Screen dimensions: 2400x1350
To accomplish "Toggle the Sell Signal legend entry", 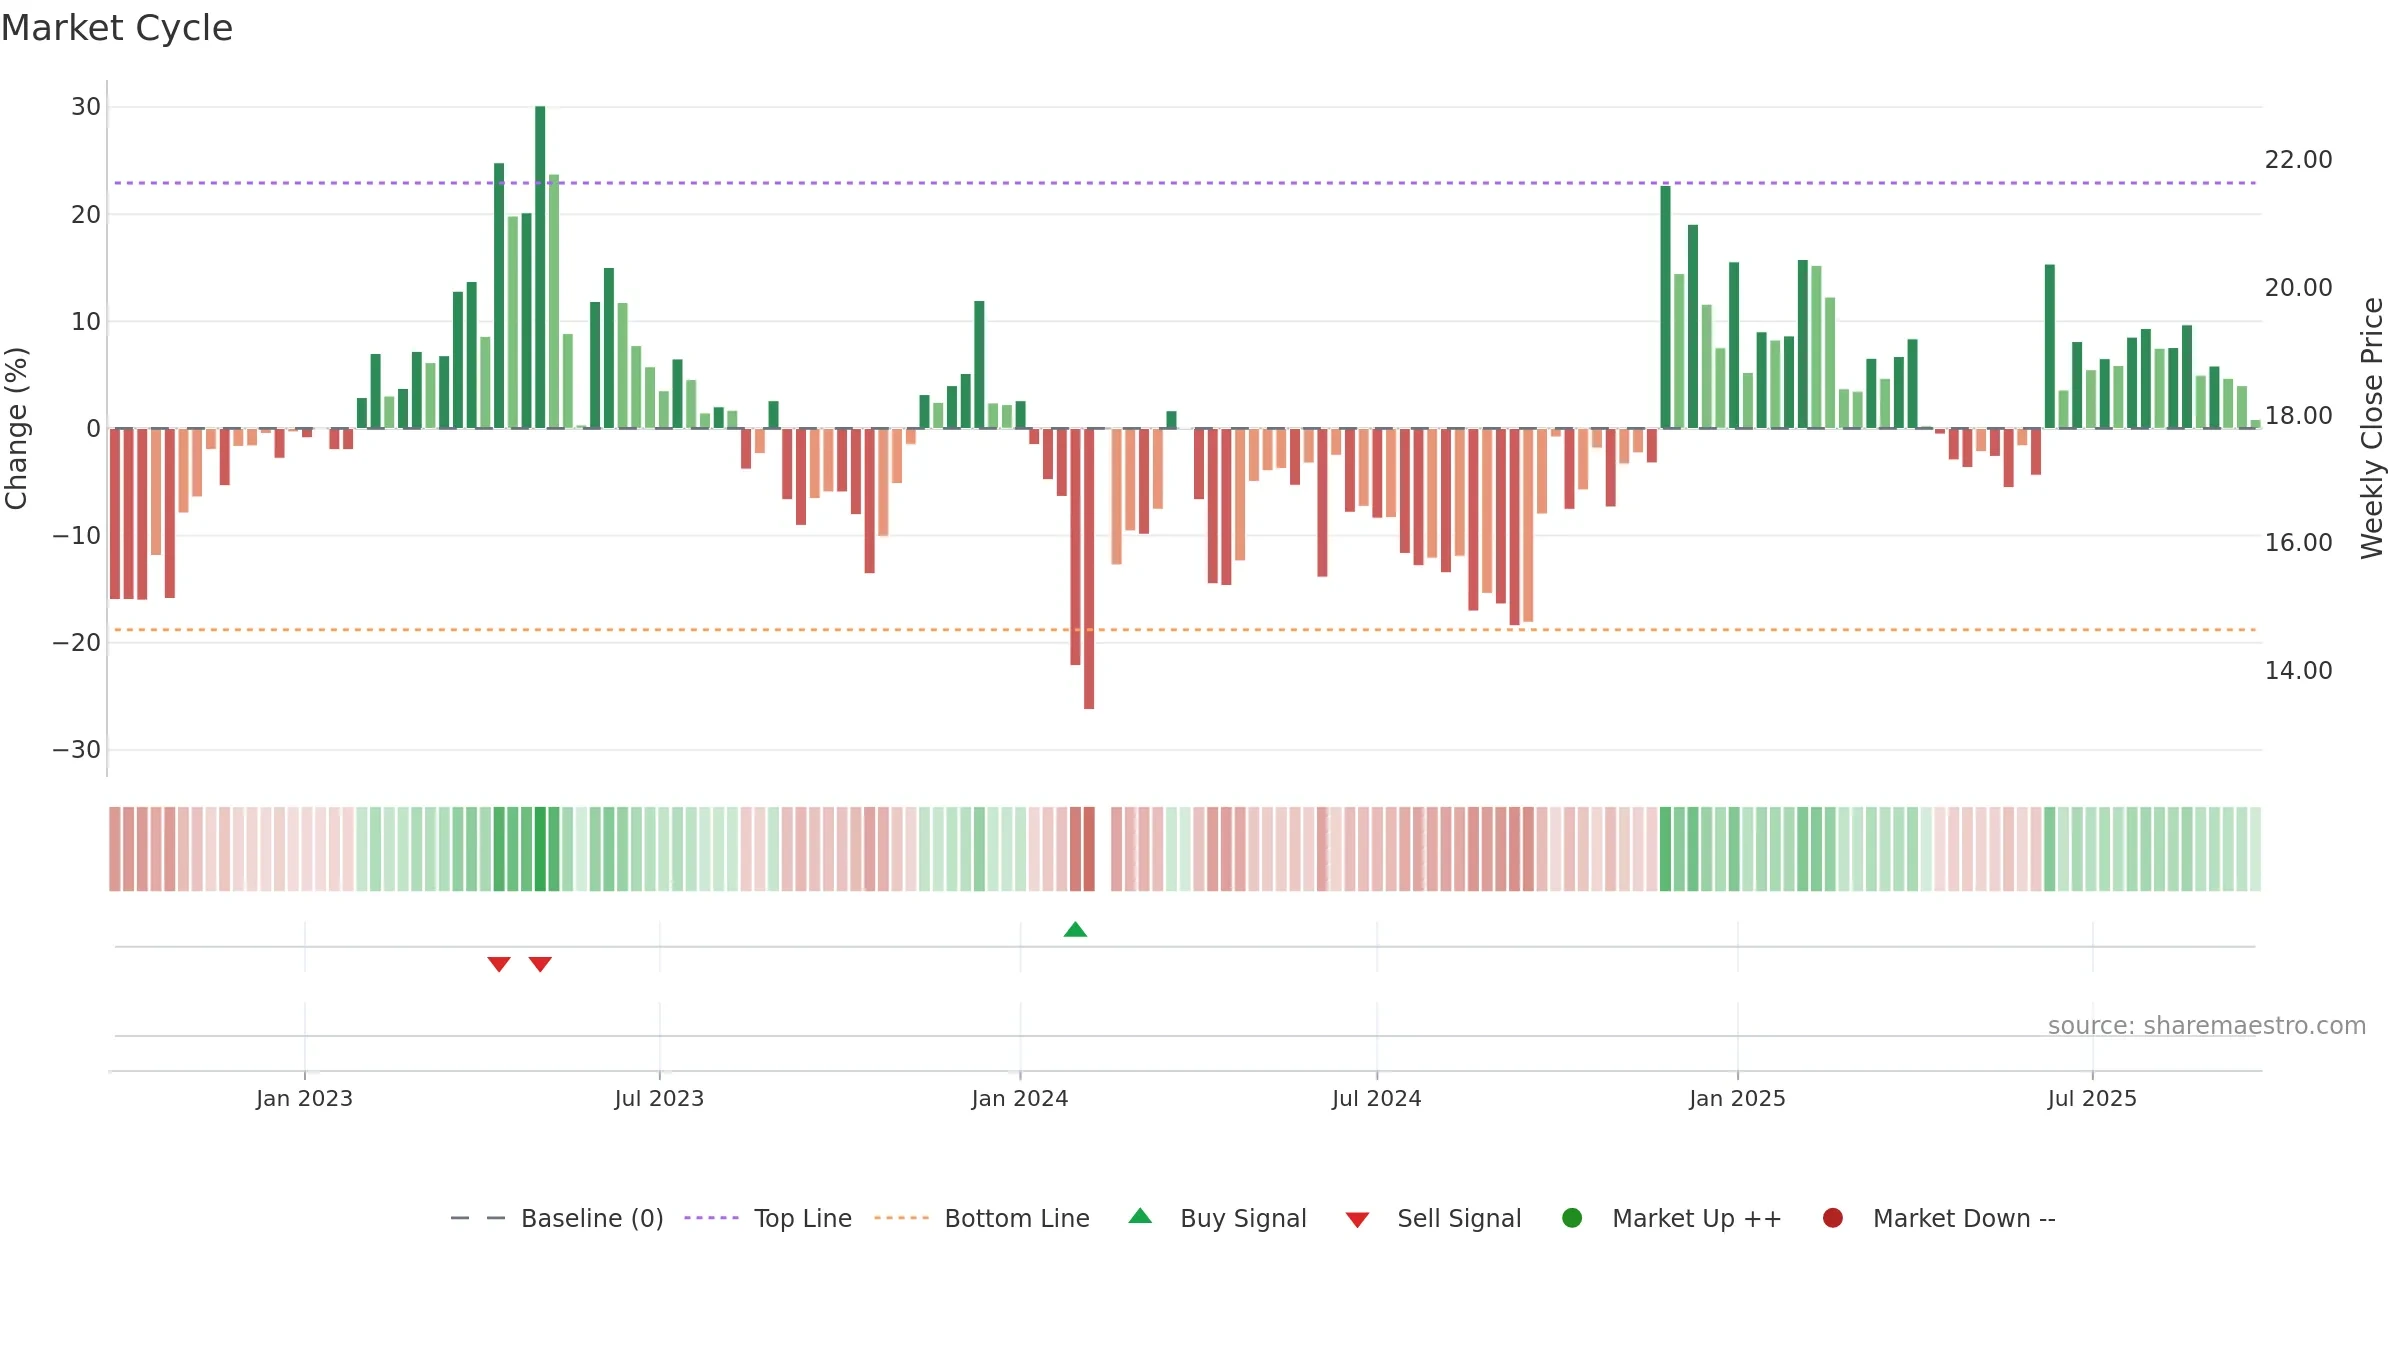I will click(x=1433, y=1218).
